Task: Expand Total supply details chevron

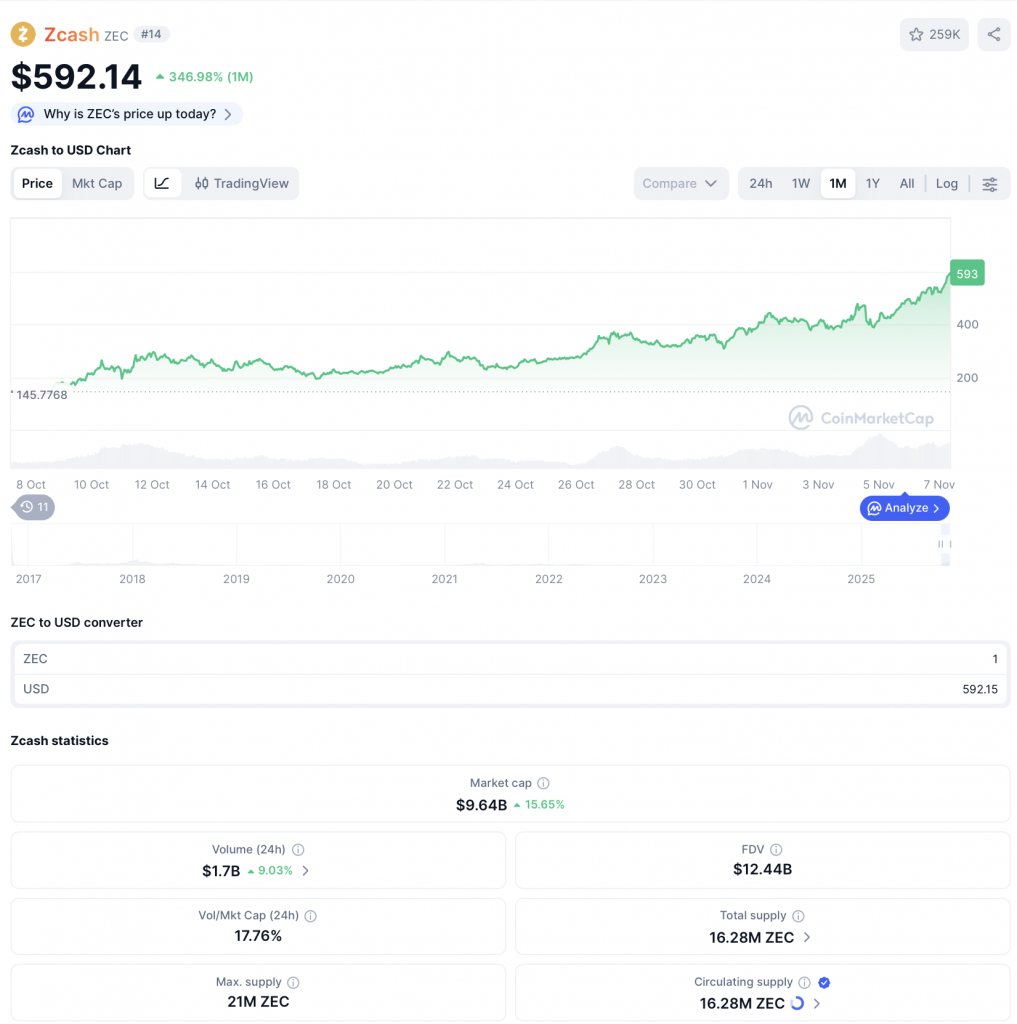Action: tap(807, 938)
